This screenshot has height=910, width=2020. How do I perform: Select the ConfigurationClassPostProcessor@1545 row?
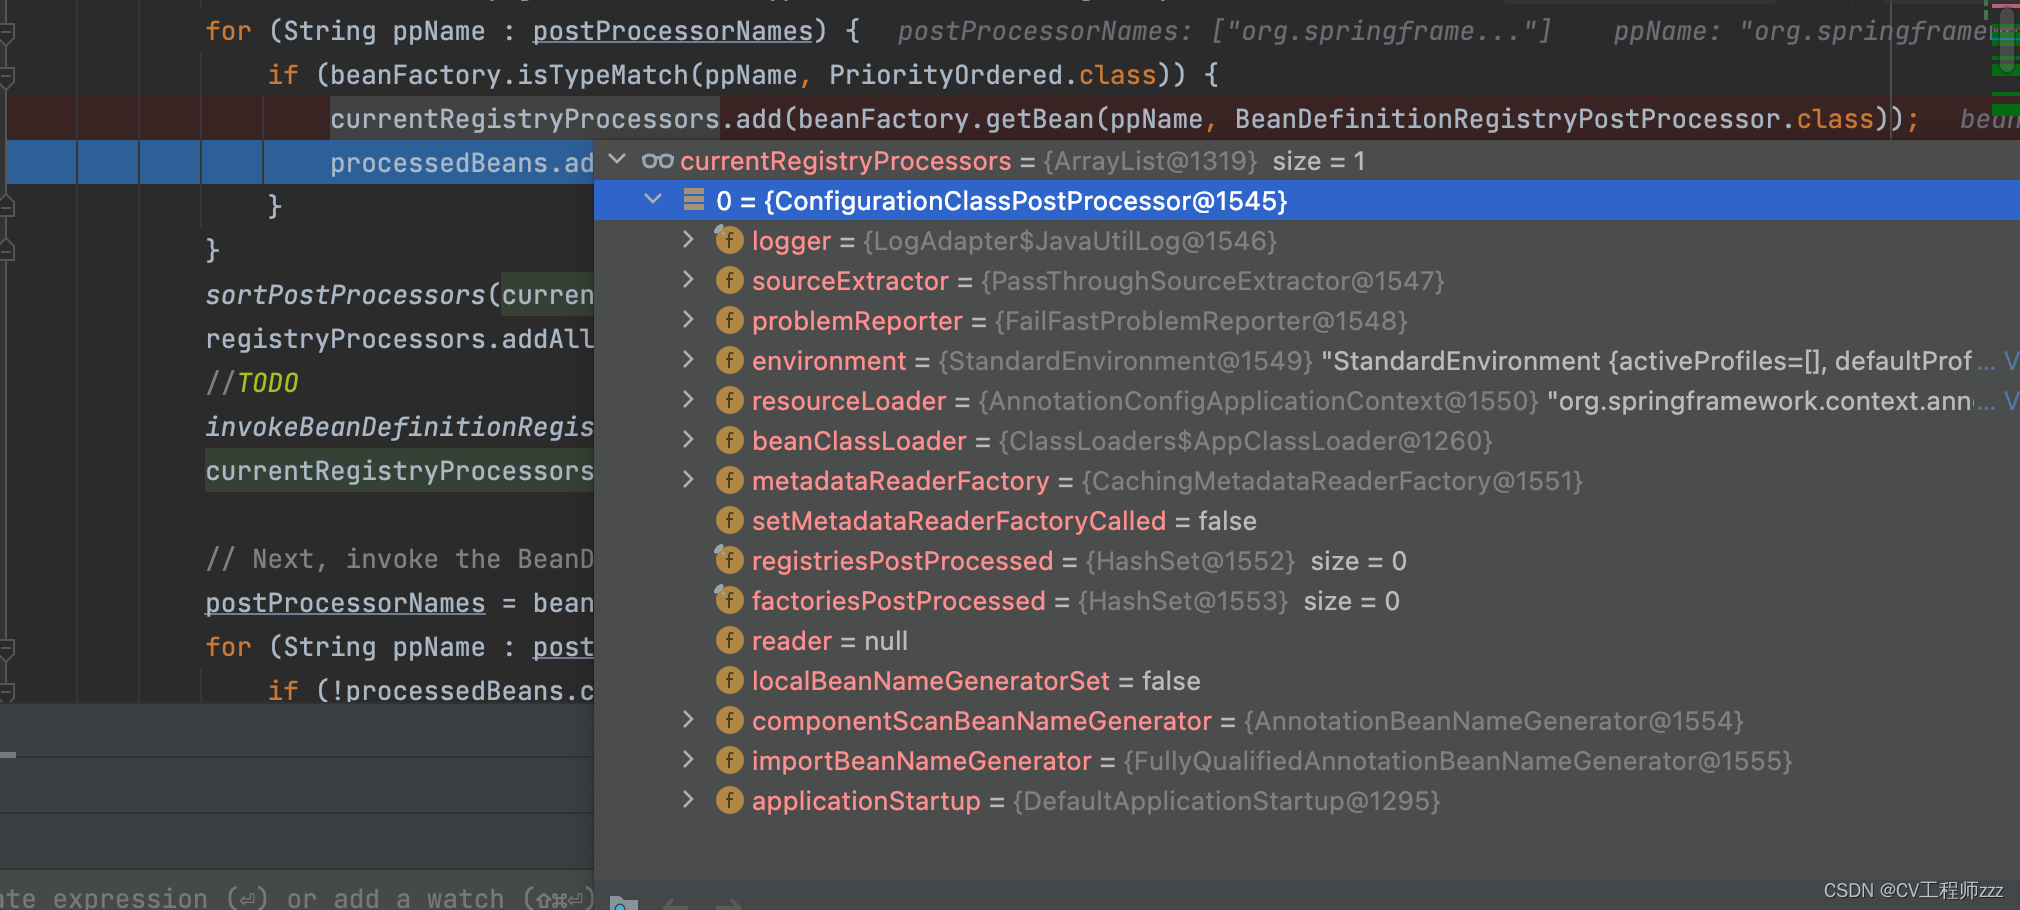point(1306,200)
